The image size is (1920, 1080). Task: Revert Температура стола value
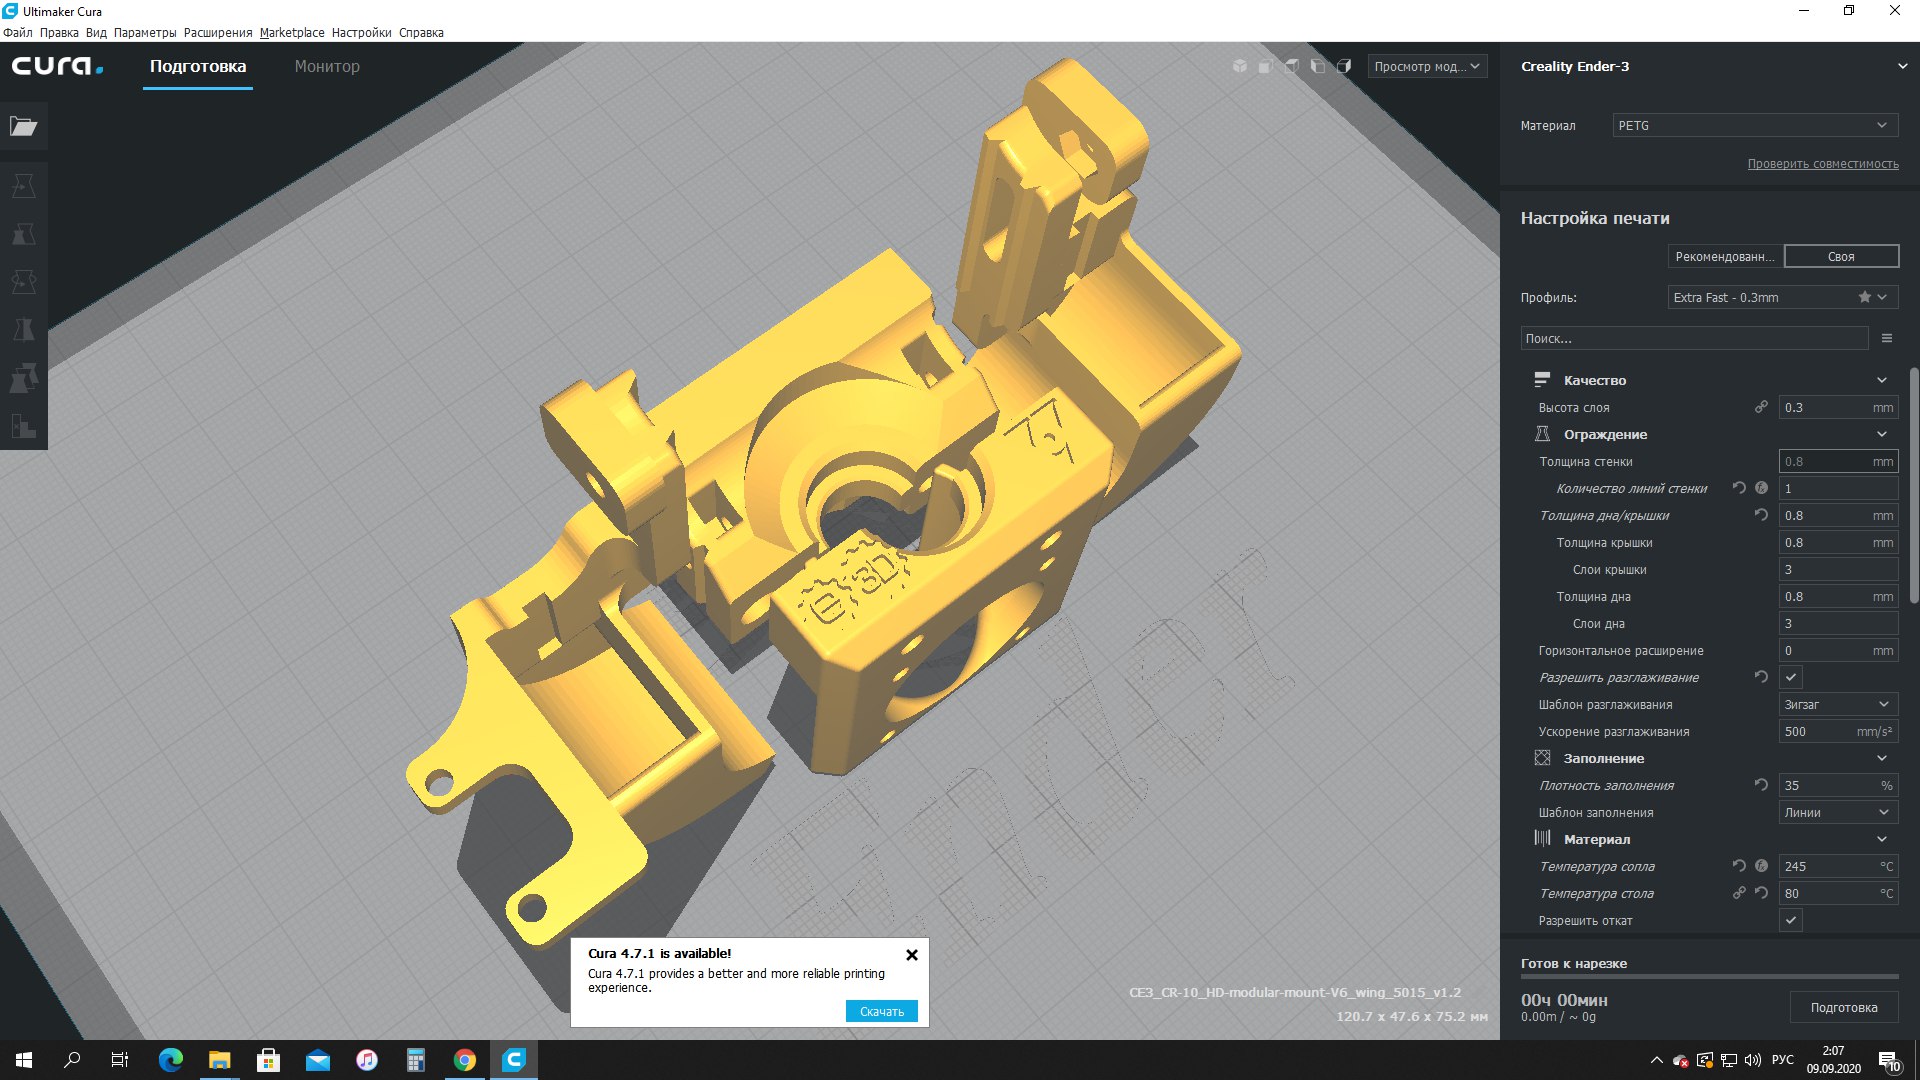pyautogui.click(x=1761, y=893)
